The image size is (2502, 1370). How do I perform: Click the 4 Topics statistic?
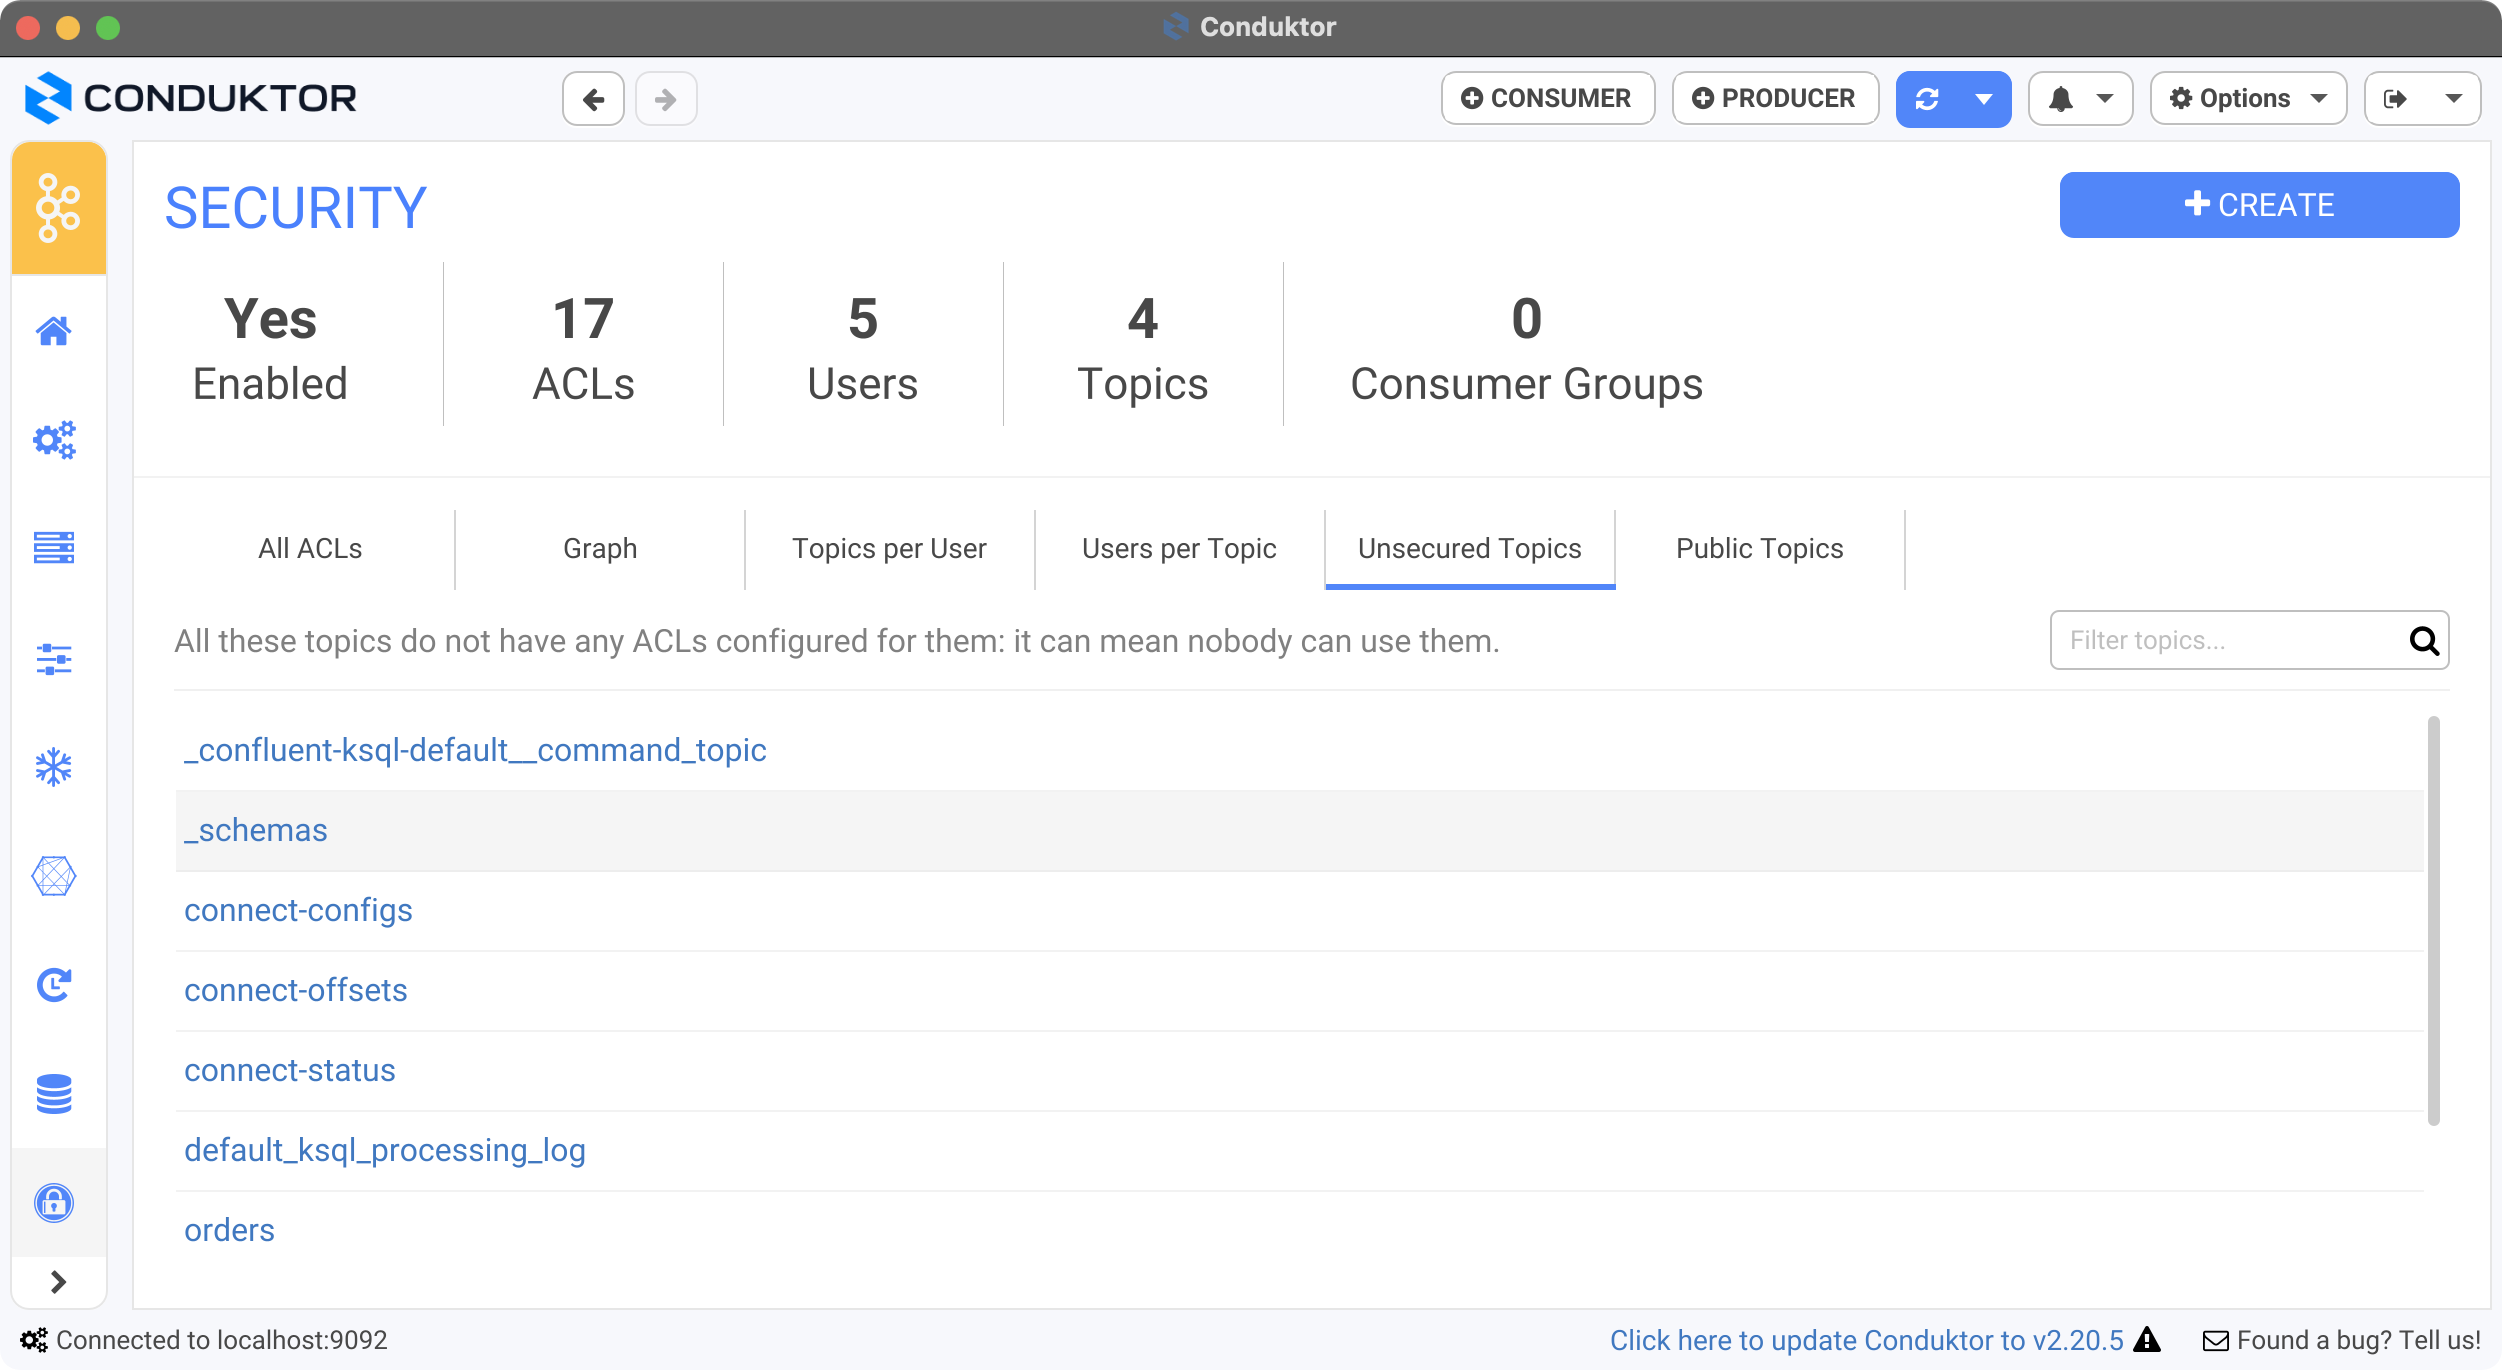[x=1143, y=348]
